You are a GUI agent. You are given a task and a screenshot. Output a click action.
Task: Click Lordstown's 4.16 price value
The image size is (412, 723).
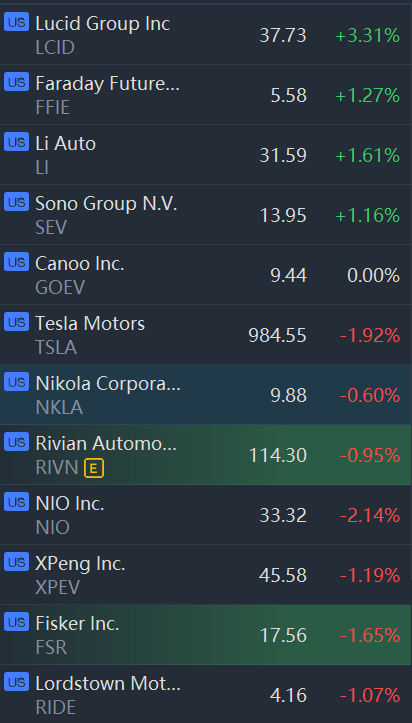(x=288, y=695)
